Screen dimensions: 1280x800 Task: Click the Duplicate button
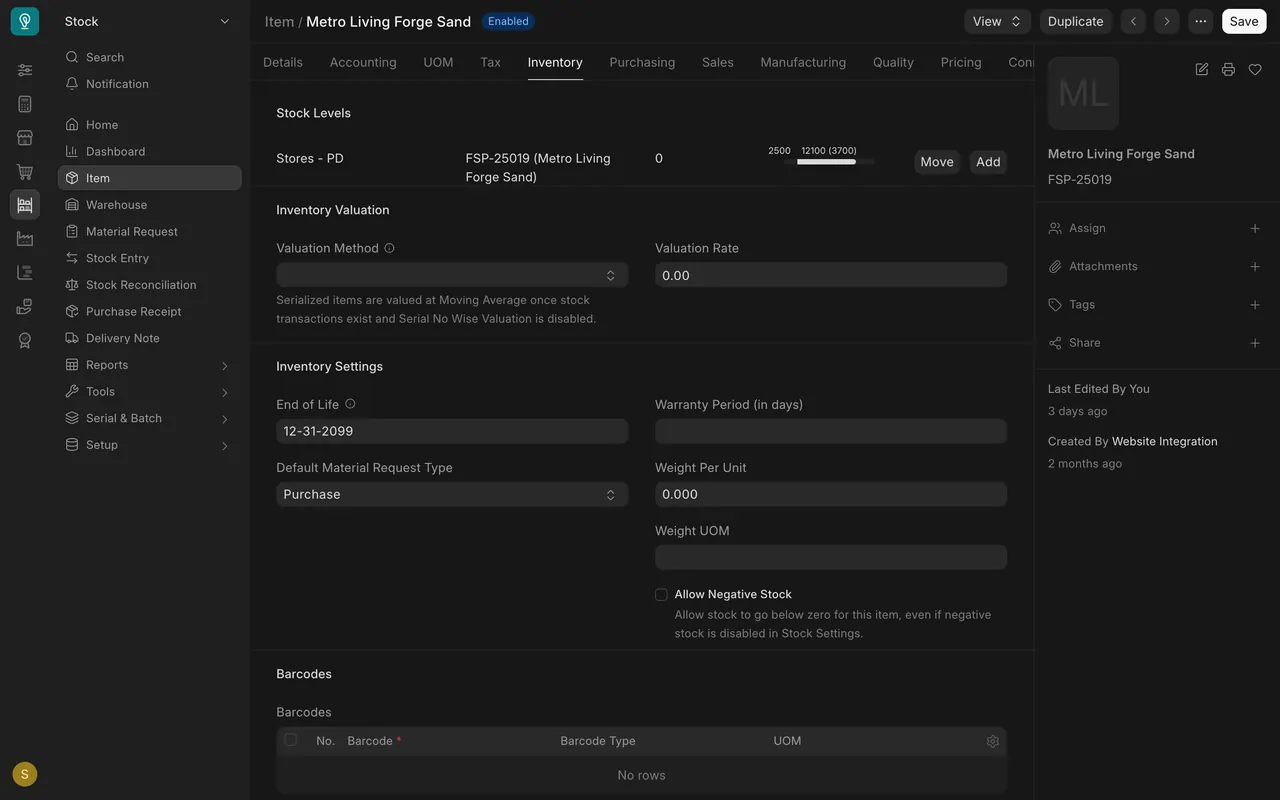[1076, 21]
